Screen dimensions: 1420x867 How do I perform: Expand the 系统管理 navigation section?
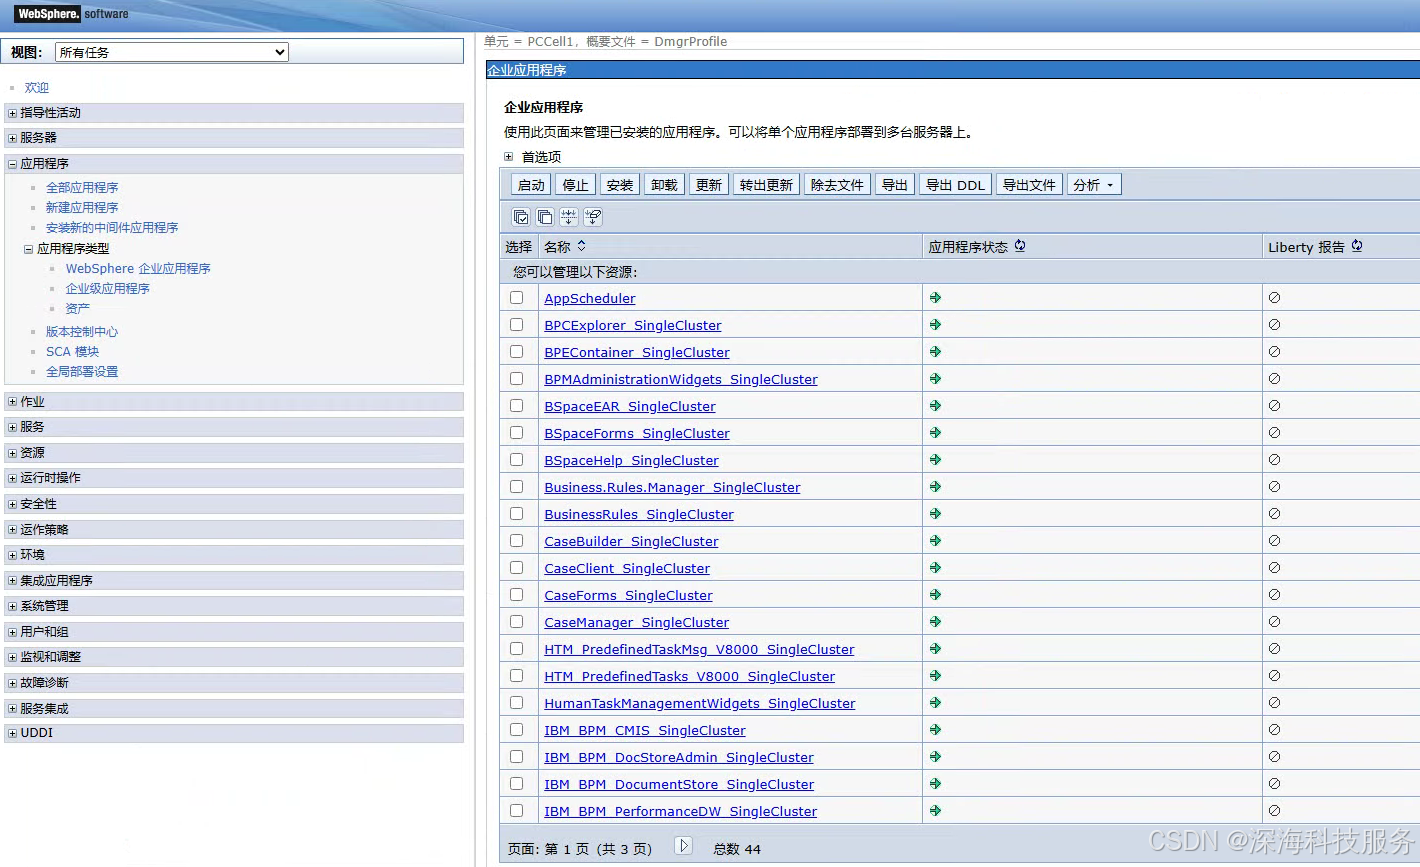(12, 606)
